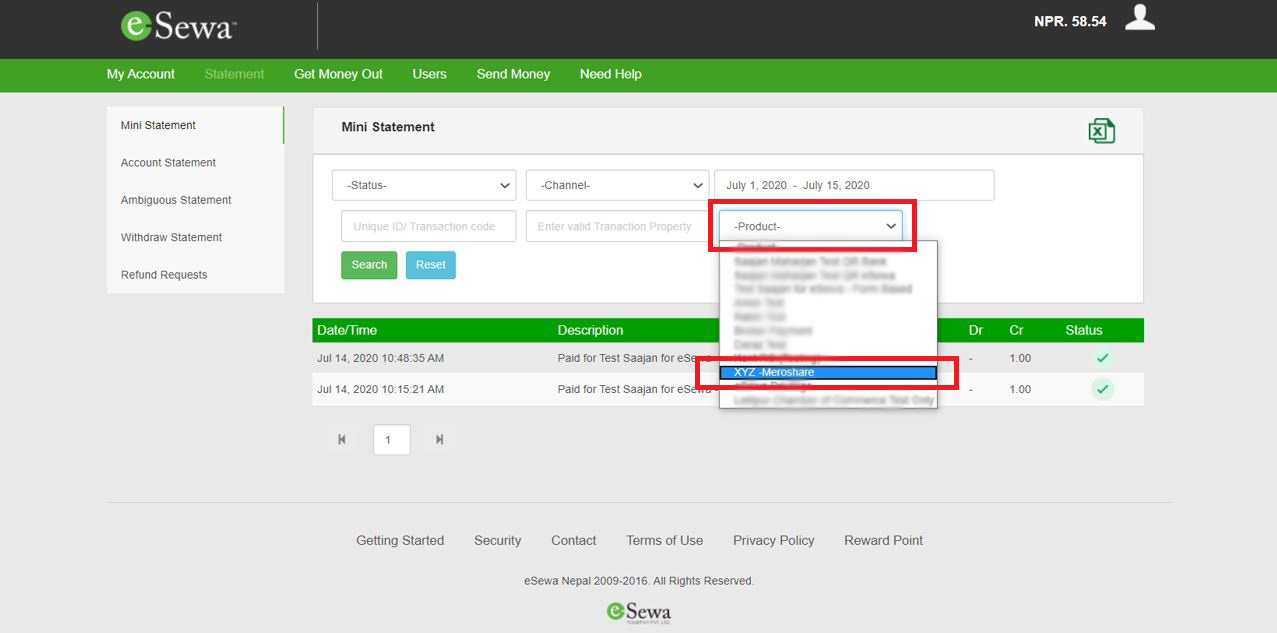Click the eSewa logo in the footer

pos(639,611)
